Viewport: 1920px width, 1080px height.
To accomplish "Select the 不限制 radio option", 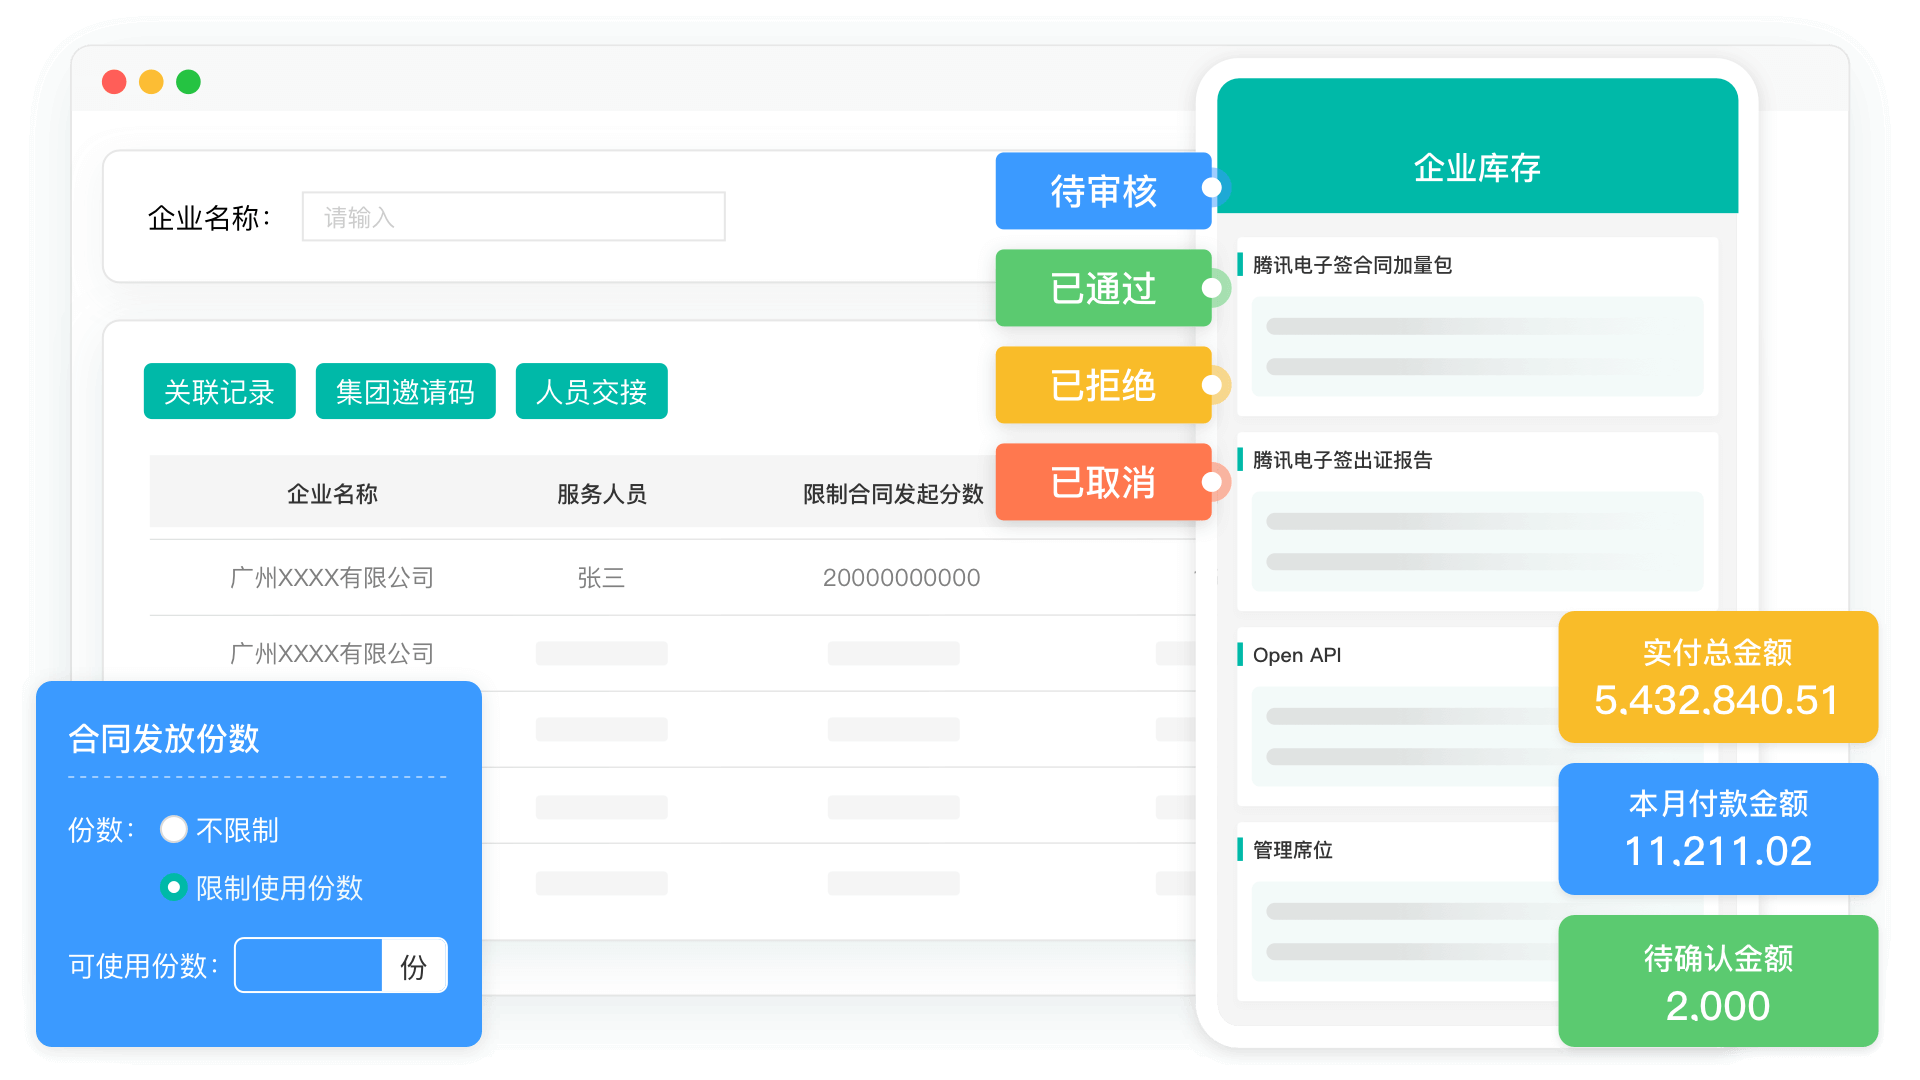I will (174, 830).
